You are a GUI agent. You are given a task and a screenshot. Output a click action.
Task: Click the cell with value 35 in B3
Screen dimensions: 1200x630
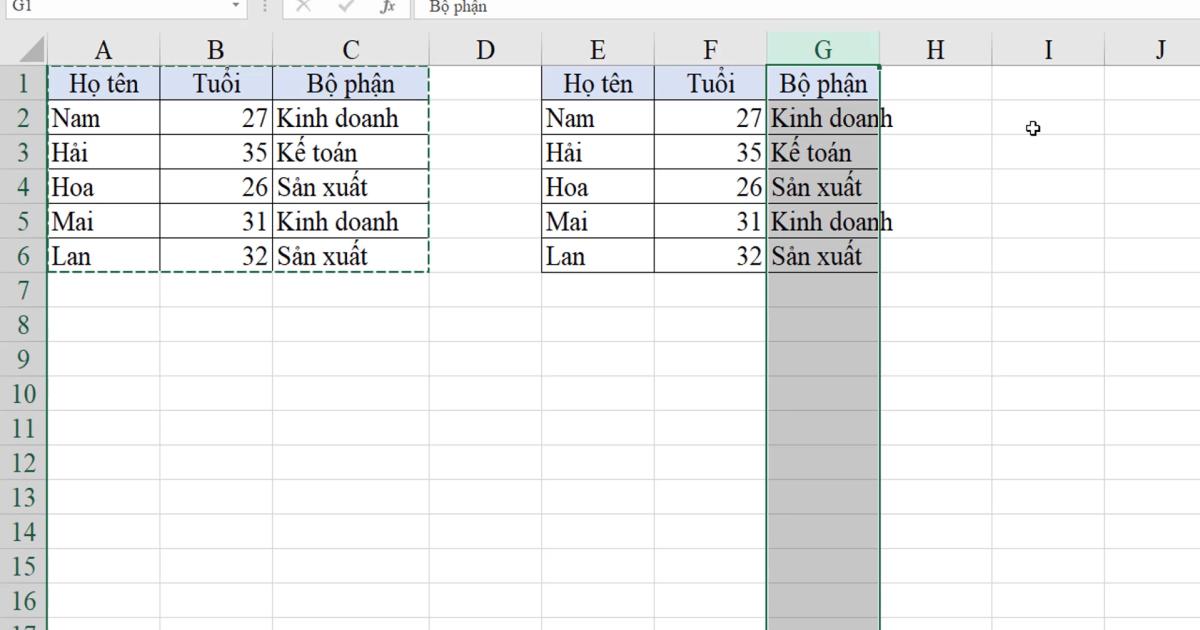point(216,152)
